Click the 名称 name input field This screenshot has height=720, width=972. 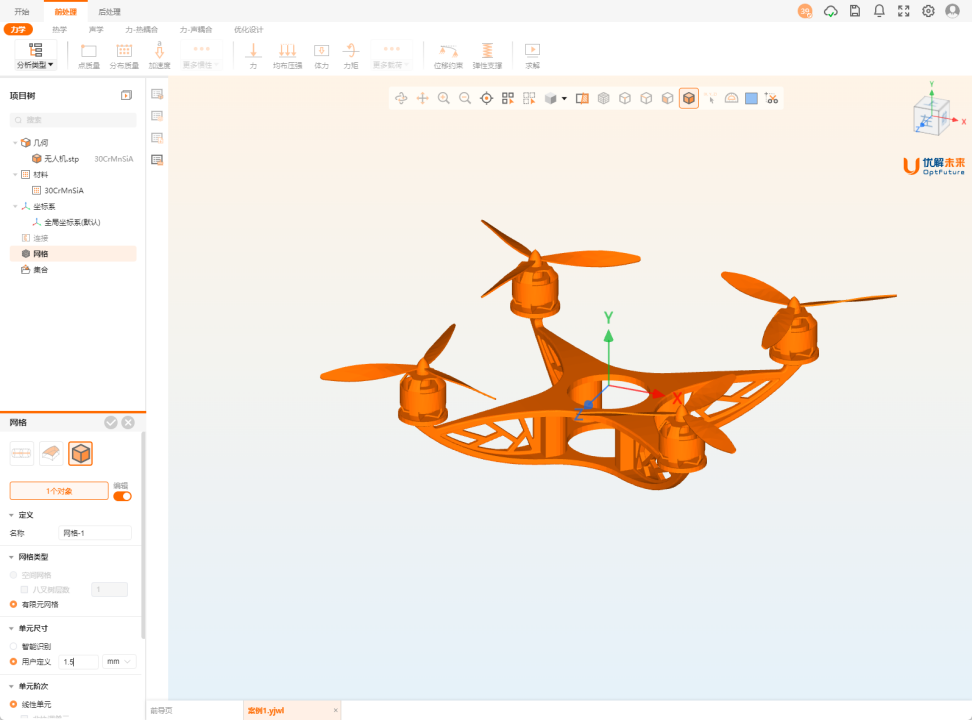click(95, 533)
